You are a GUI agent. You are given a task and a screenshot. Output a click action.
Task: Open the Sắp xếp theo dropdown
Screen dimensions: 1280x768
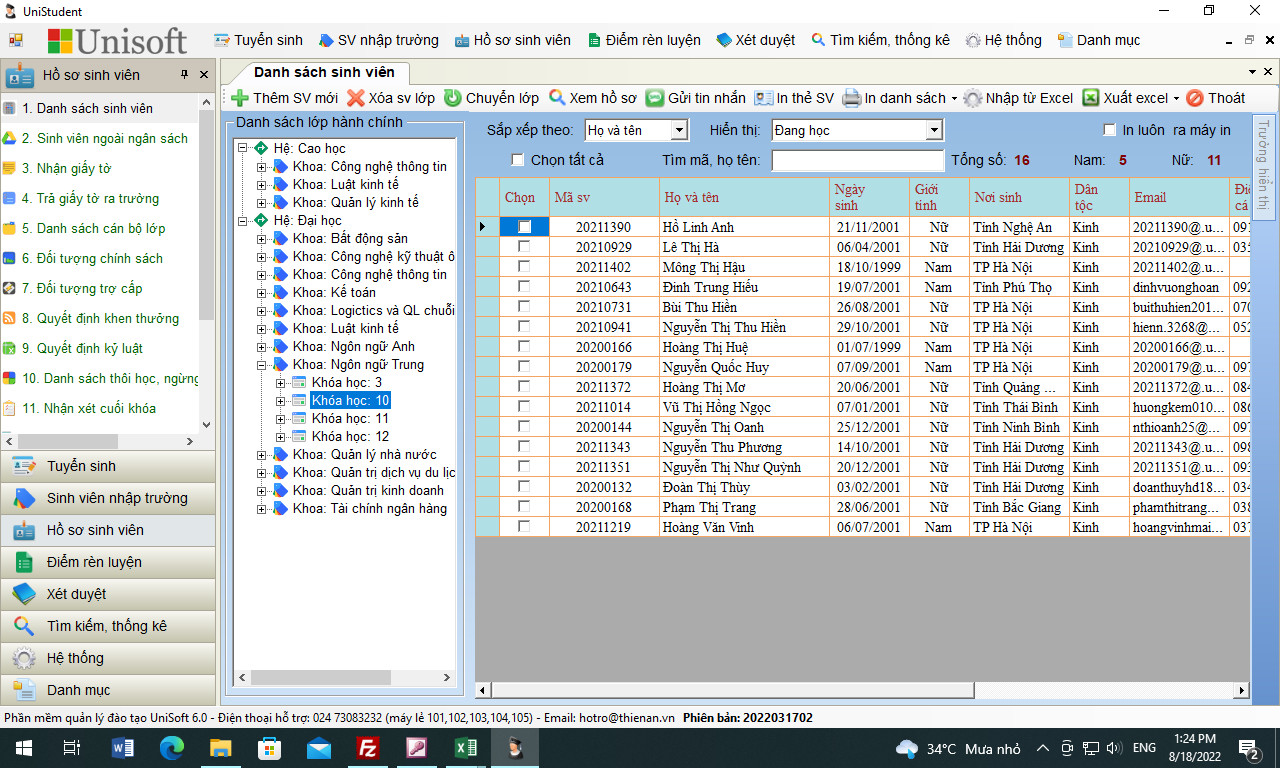click(x=679, y=130)
